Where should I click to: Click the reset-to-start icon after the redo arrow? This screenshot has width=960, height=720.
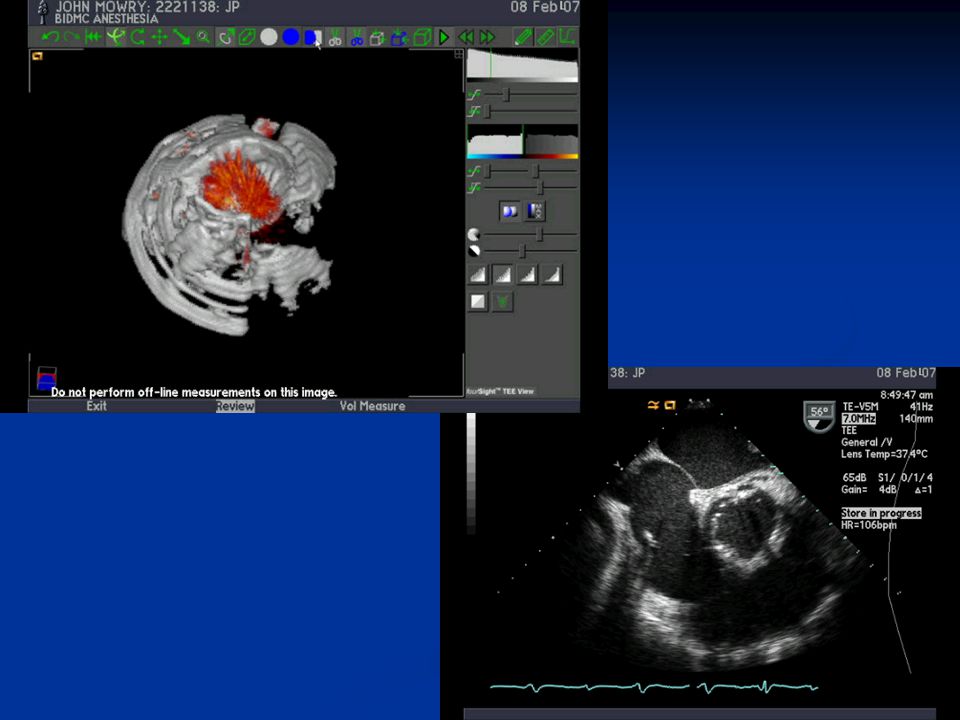[x=94, y=37]
